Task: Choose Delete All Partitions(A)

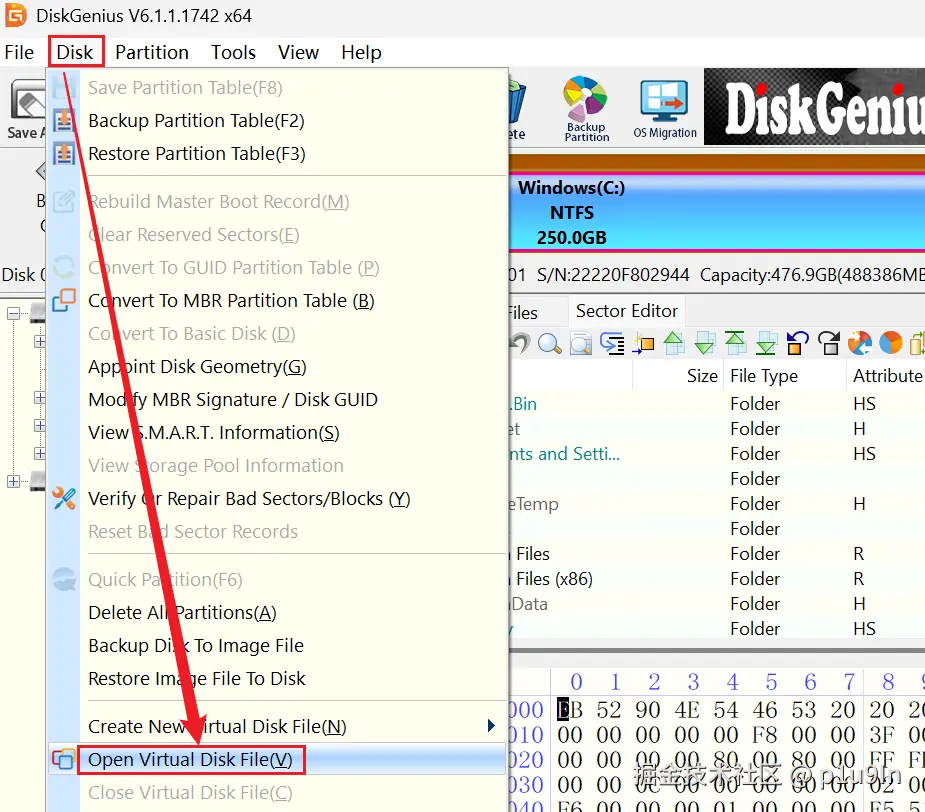Action: [277, 613]
